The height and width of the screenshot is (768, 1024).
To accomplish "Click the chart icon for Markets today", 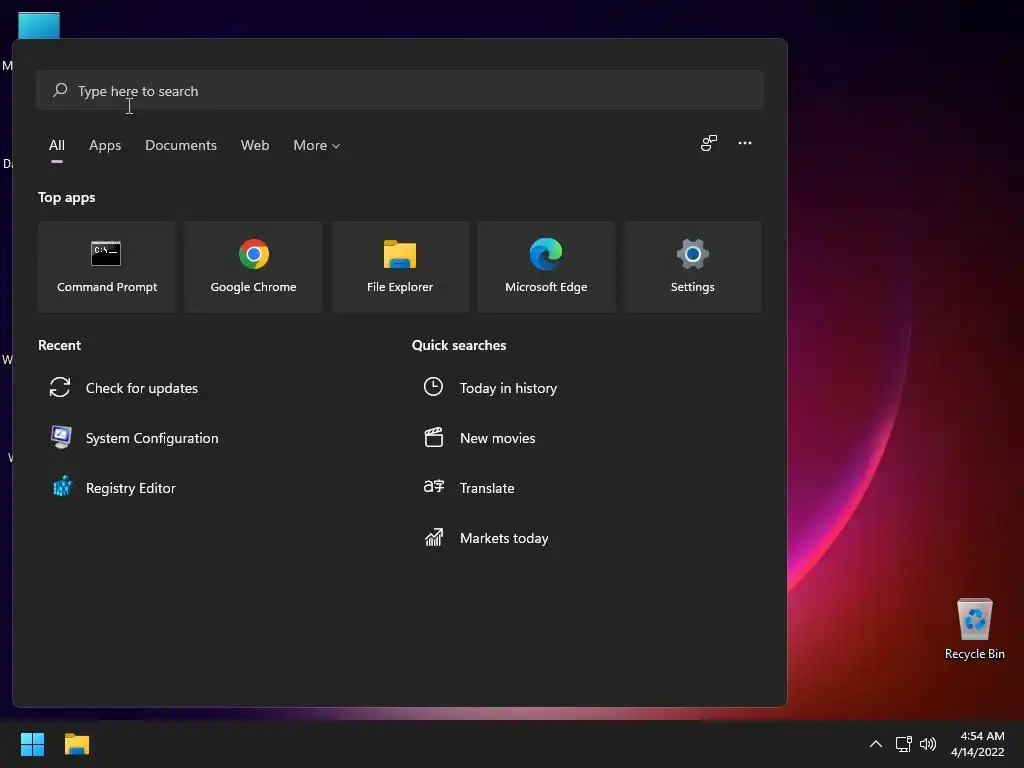I will 434,537.
